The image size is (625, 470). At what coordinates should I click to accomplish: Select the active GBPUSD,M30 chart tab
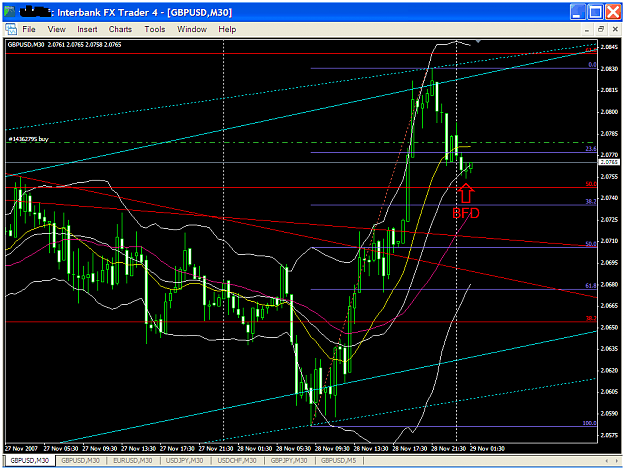coord(29,460)
